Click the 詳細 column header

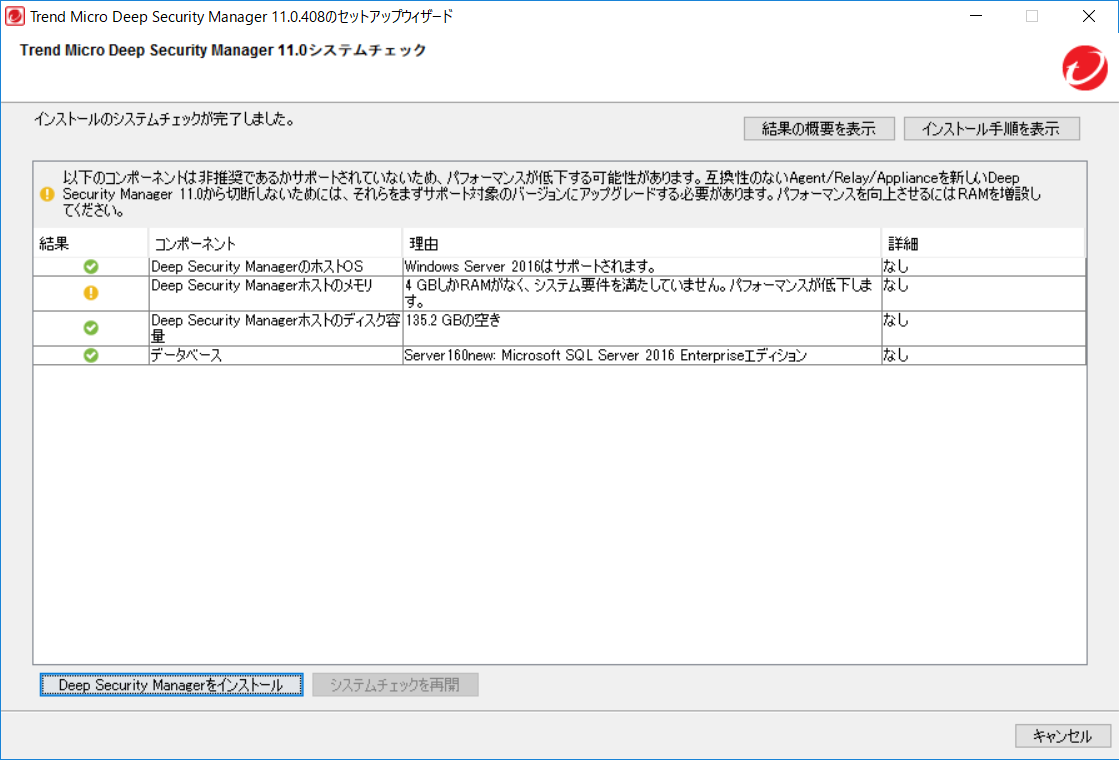(x=983, y=243)
